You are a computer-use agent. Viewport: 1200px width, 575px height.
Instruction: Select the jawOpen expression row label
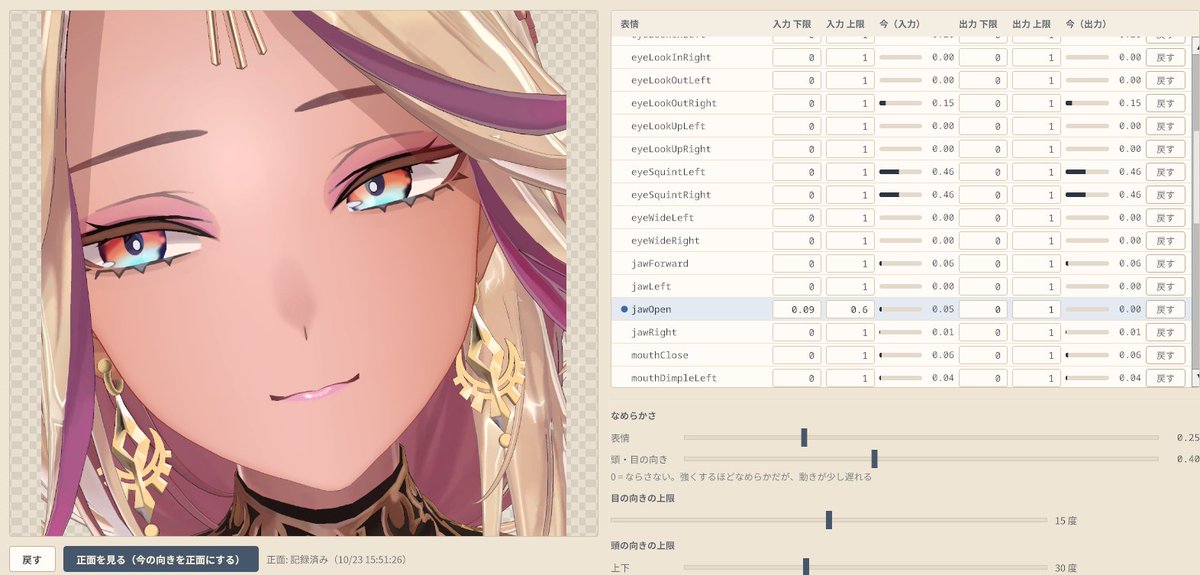(651, 310)
